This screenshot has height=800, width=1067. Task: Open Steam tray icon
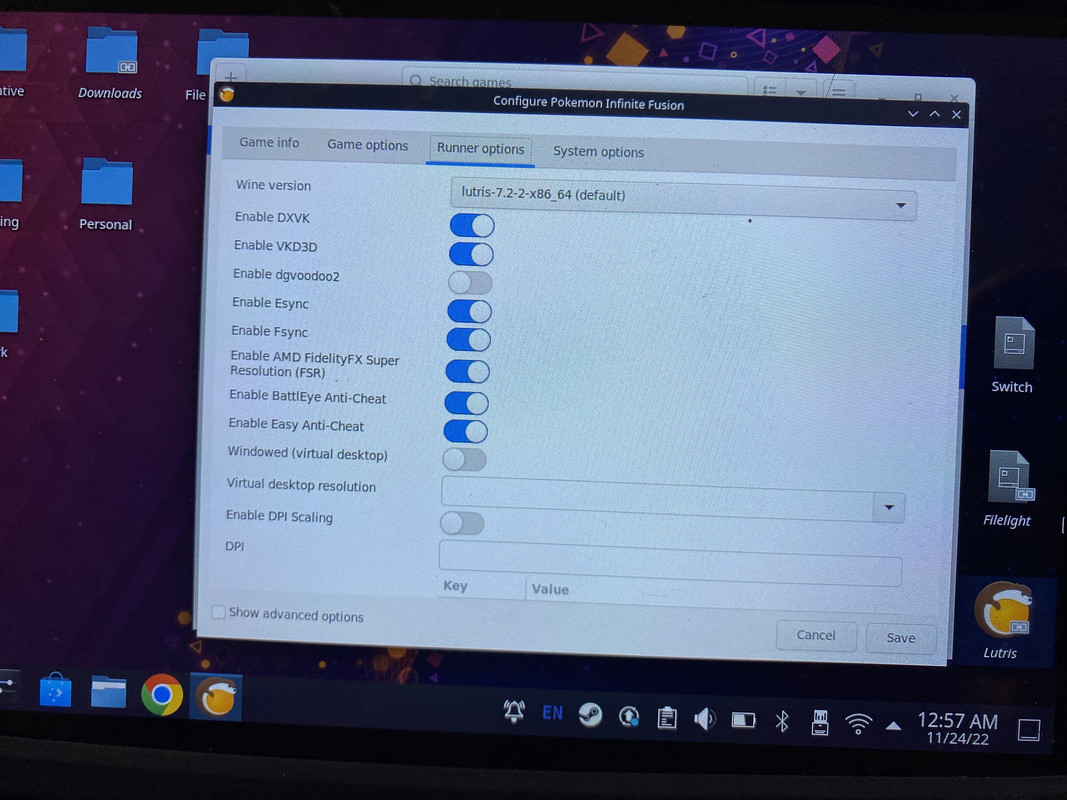[x=590, y=714]
